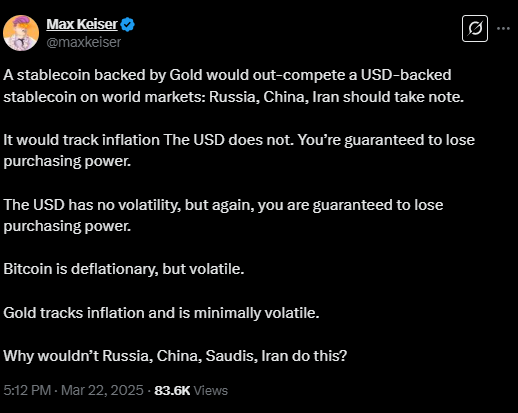Open the three-dot more options menu
Screen dimensions: 518x413
click(503, 29)
